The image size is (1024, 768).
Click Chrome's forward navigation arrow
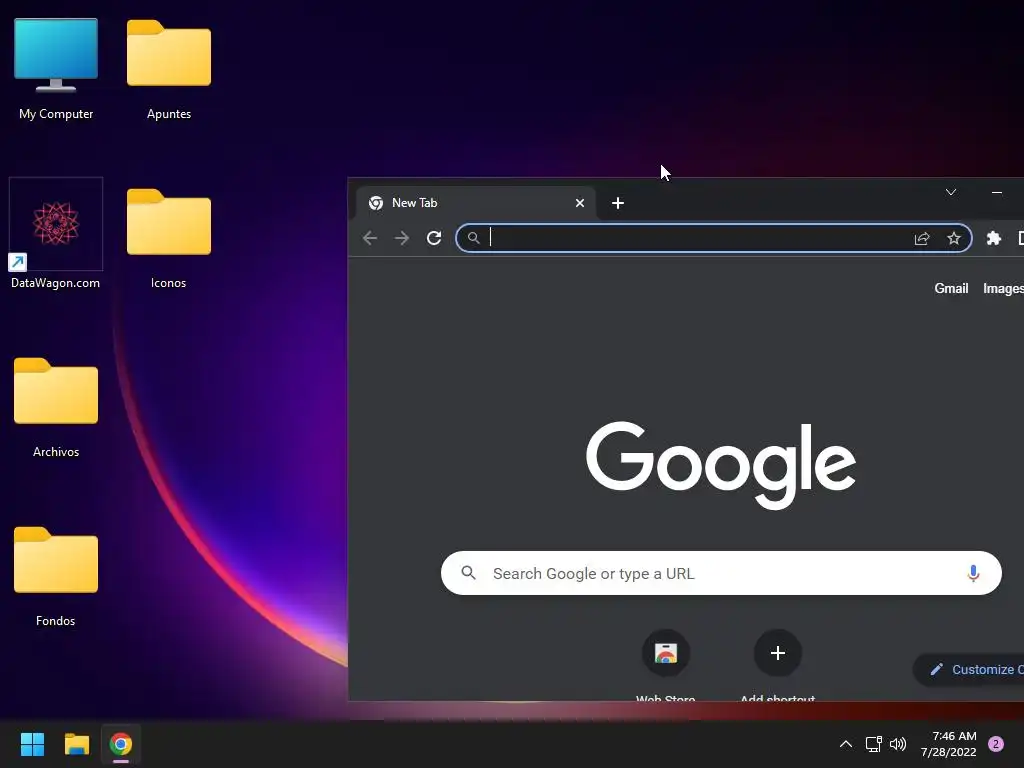pyautogui.click(x=402, y=238)
